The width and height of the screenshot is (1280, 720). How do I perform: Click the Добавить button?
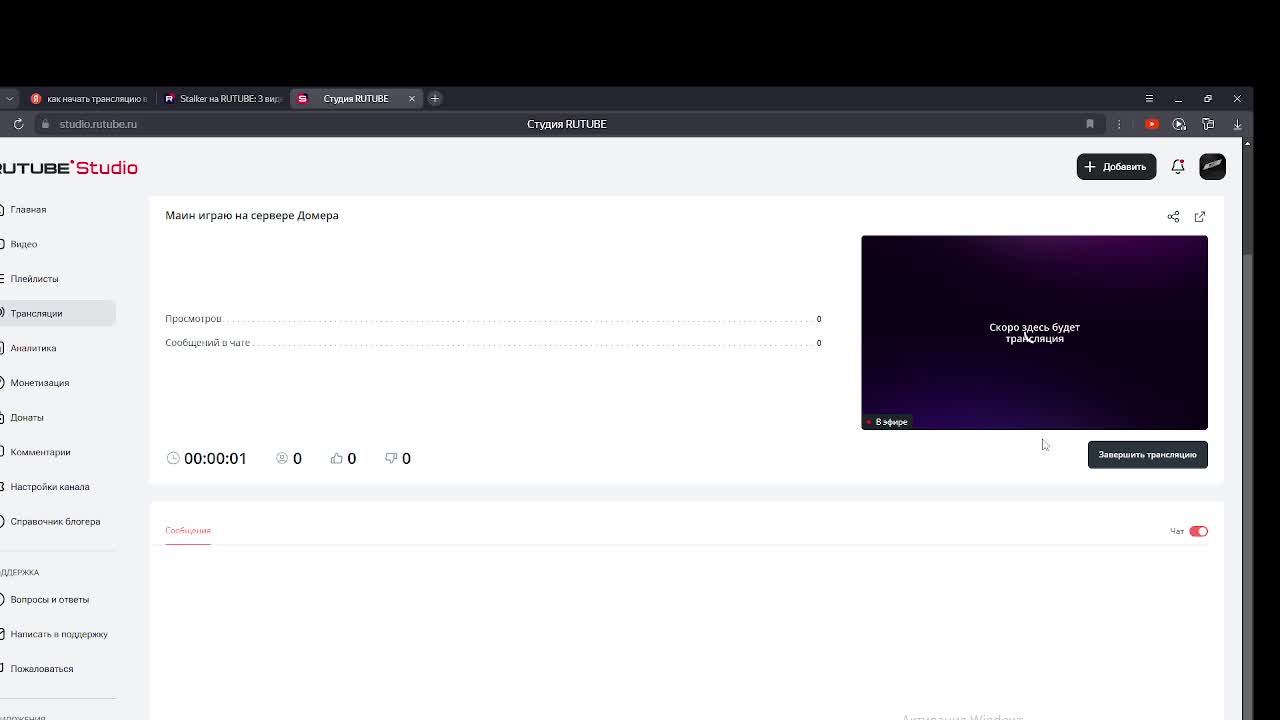[x=1116, y=166]
